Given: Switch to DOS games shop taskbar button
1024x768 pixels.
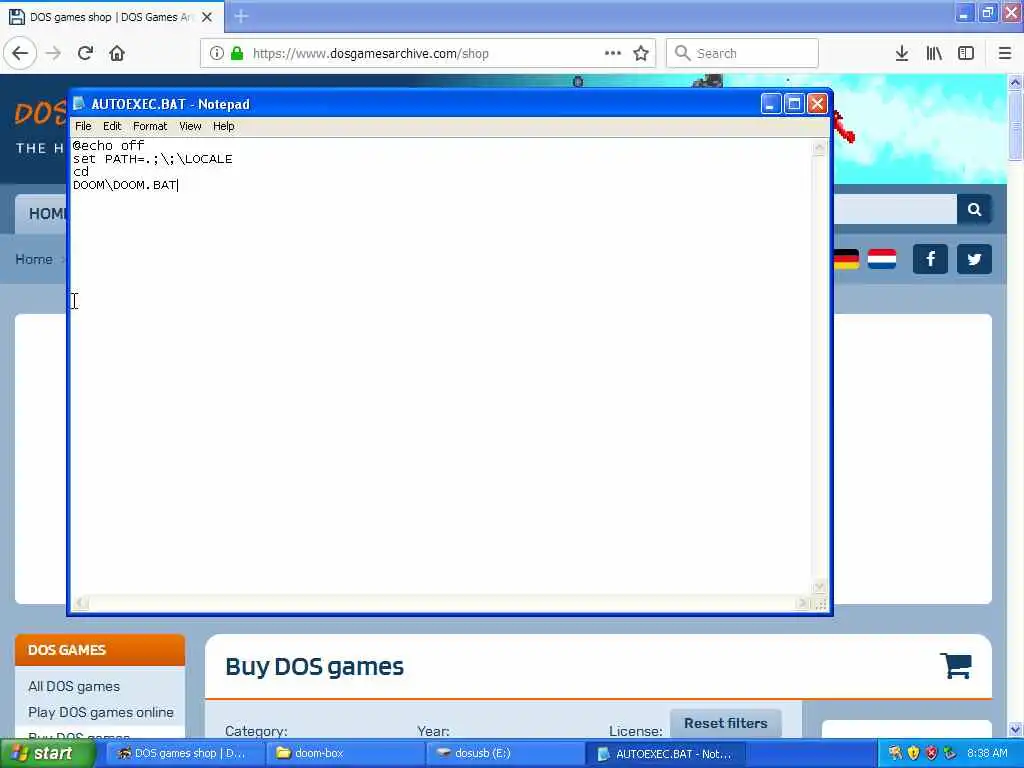Looking at the screenshot, I should click(185, 754).
